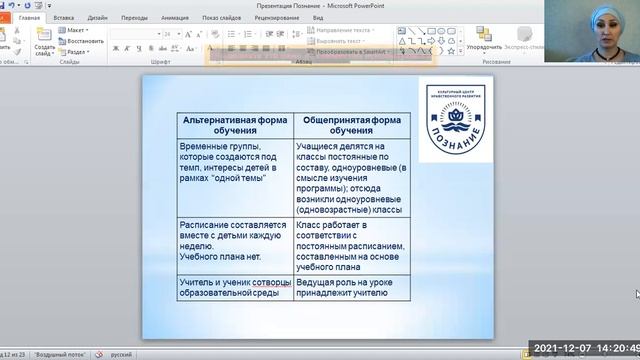Open the Анимация tab
This screenshot has width=640, height=360.
[175, 18]
